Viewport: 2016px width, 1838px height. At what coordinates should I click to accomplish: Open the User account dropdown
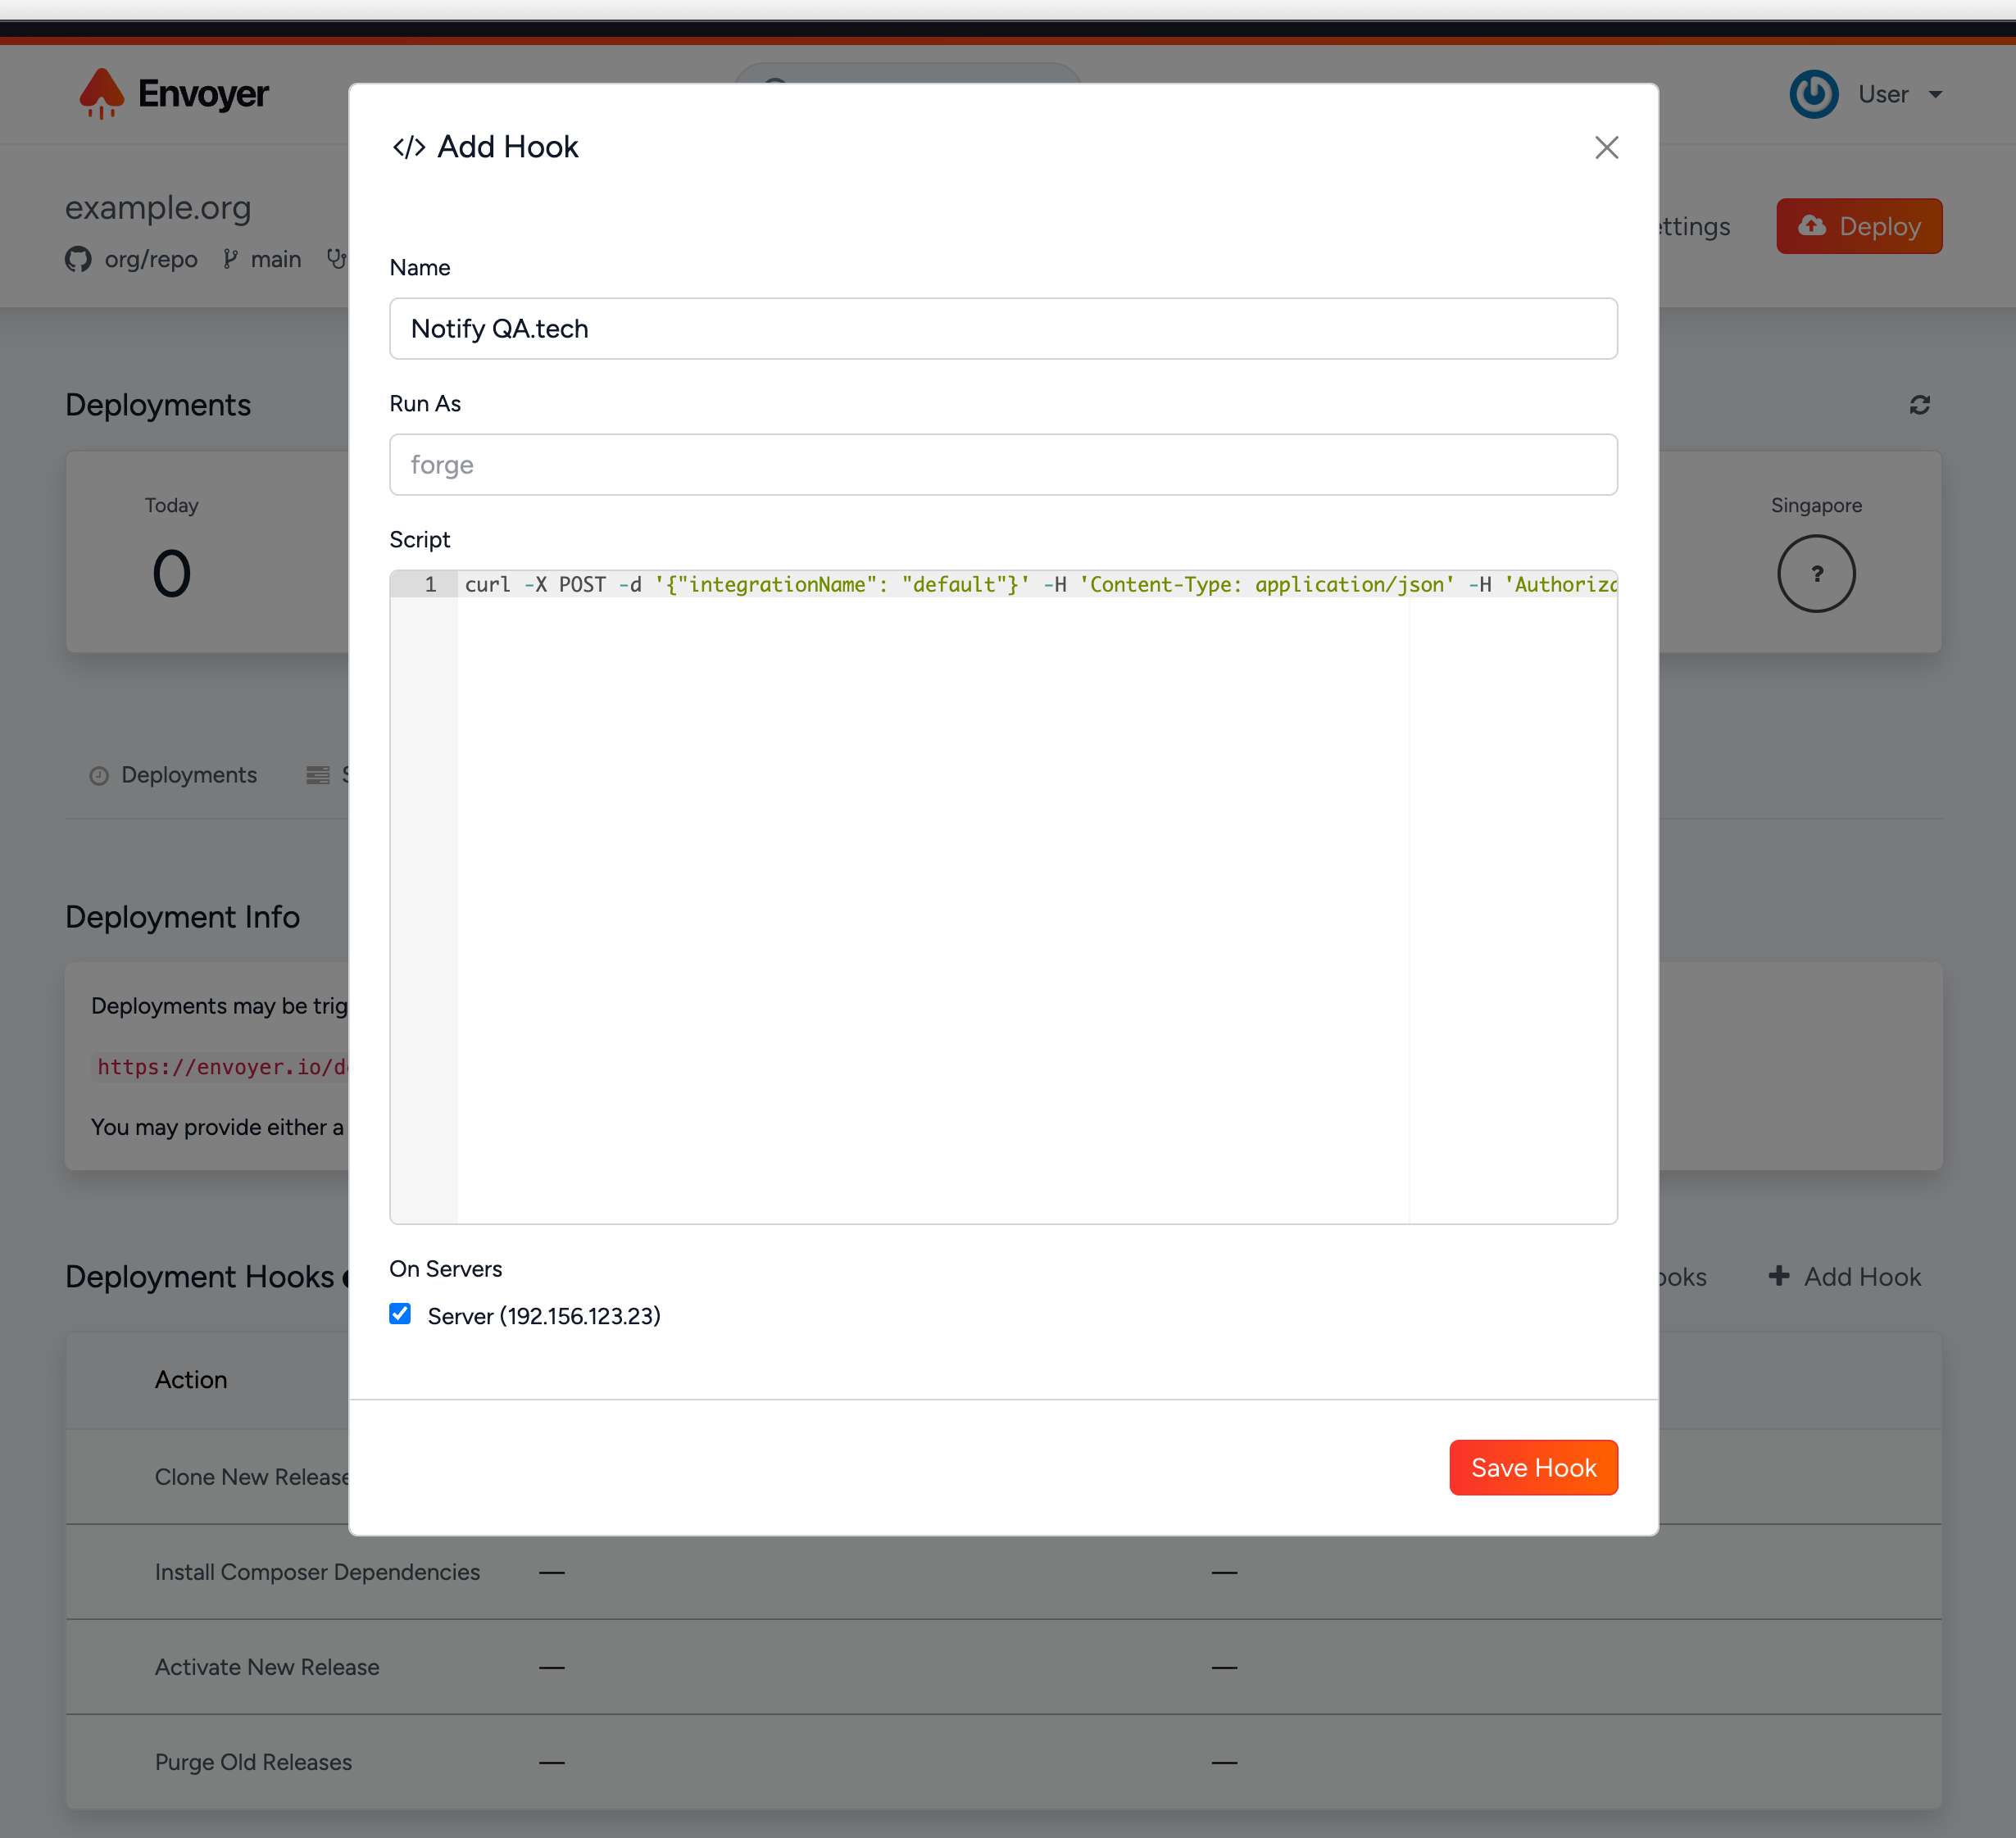pos(1884,94)
